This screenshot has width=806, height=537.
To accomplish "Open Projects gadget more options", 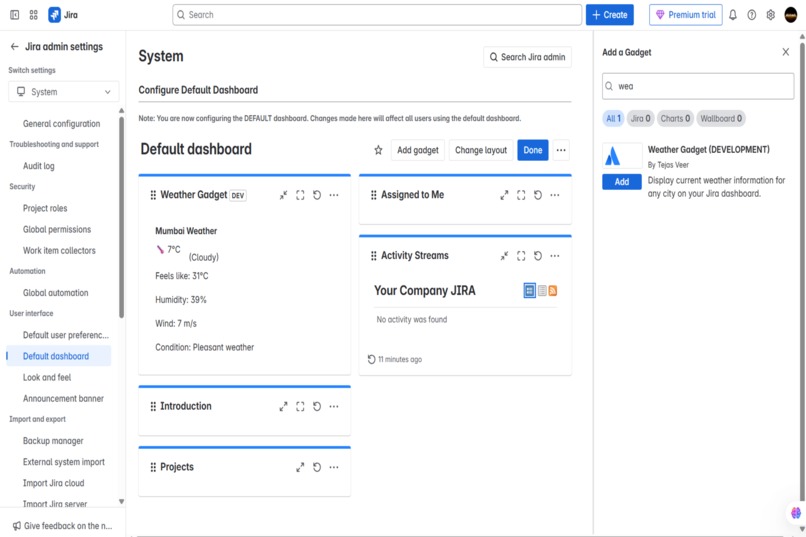I will pos(334,467).
